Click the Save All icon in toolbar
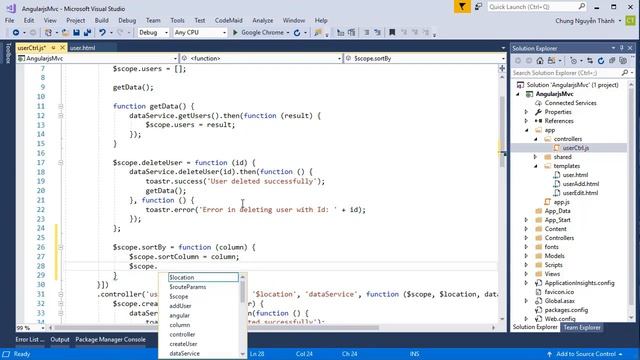 click(87, 33)
